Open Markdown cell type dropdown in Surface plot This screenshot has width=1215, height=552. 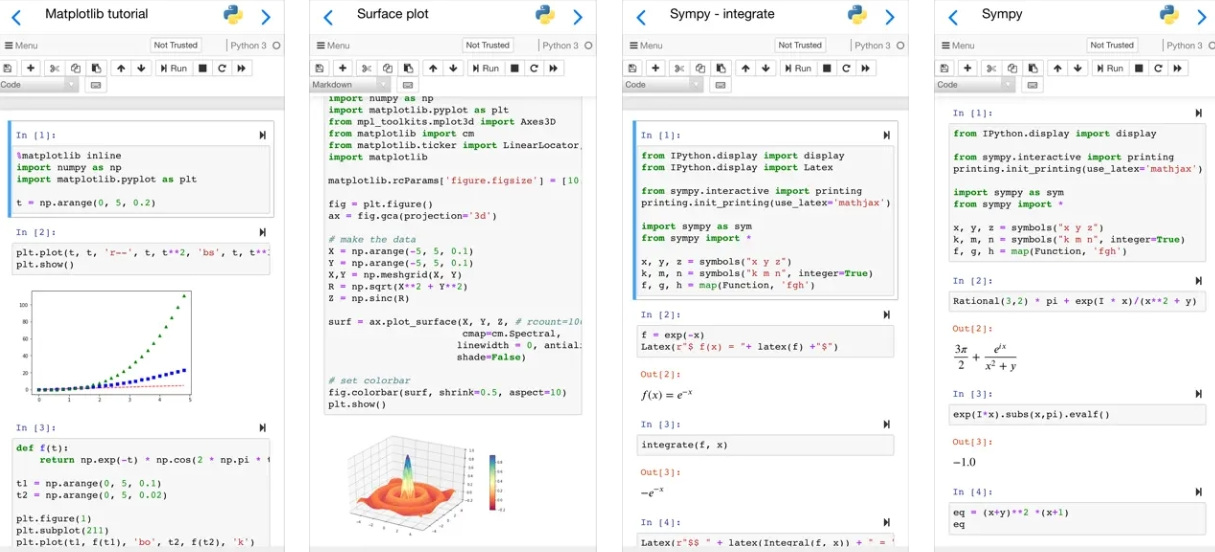[x=350, y=85]
